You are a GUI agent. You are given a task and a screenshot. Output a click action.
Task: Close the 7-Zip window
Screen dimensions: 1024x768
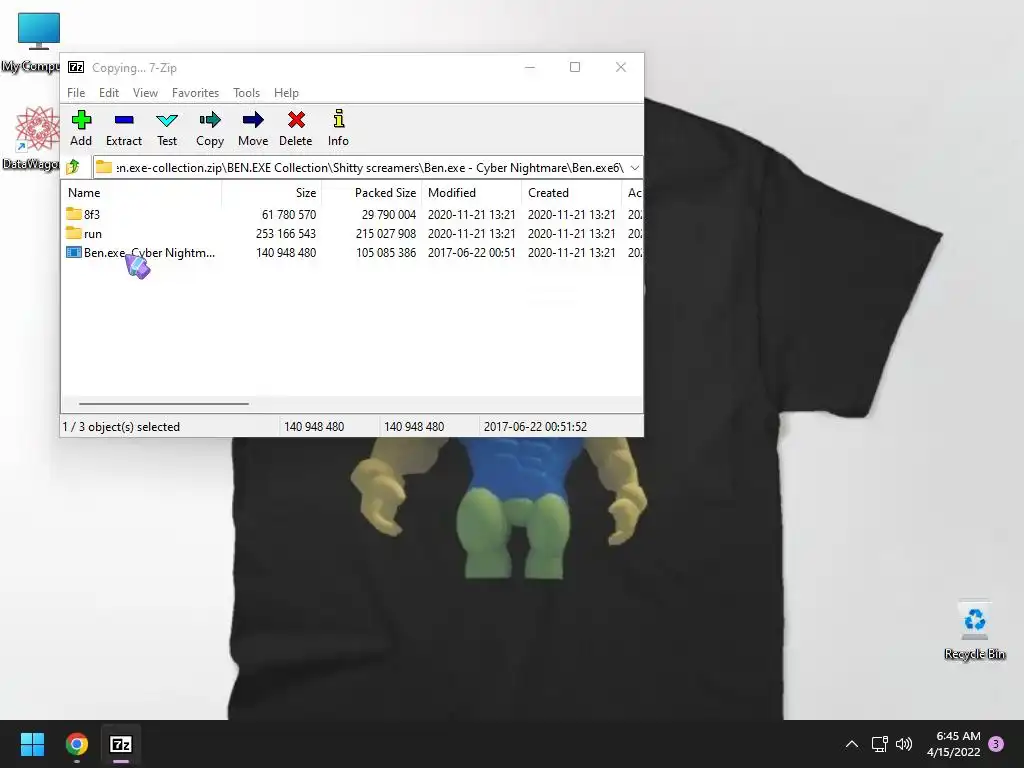point(620,67)
